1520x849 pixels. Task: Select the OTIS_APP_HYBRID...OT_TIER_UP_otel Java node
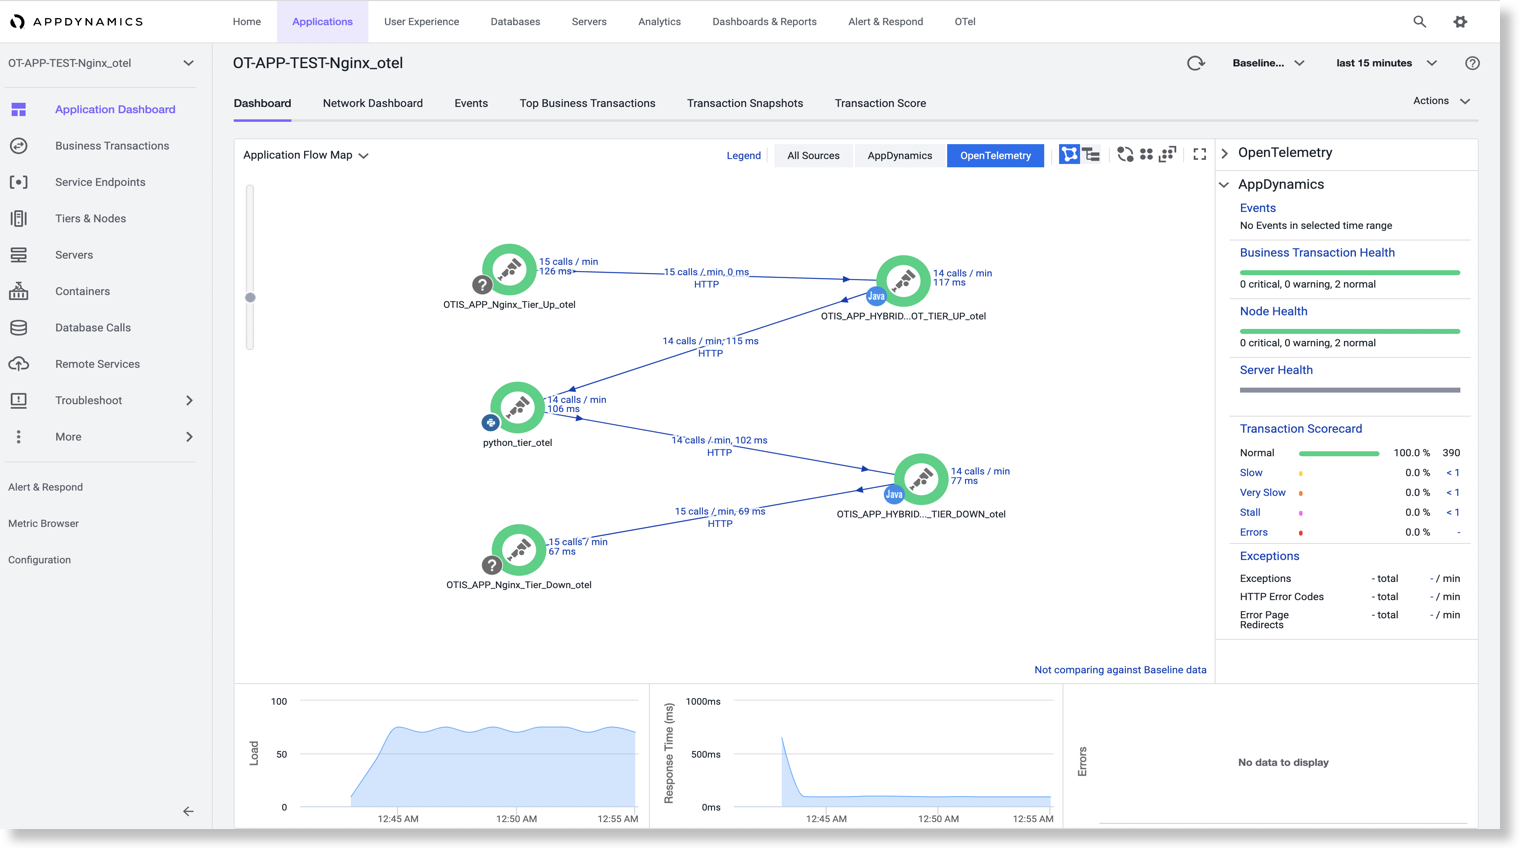pos(903,281)
